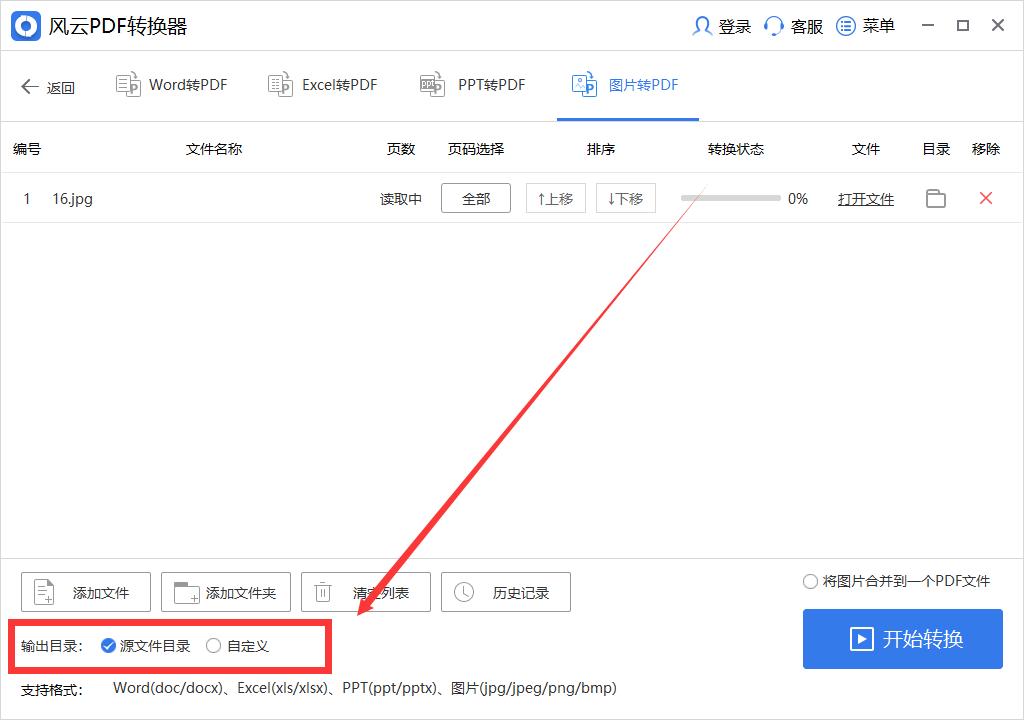Click the folder icon in the 16.jpg row
The width and height of the screenshot is (1024, 720).
tap(936, 198)
